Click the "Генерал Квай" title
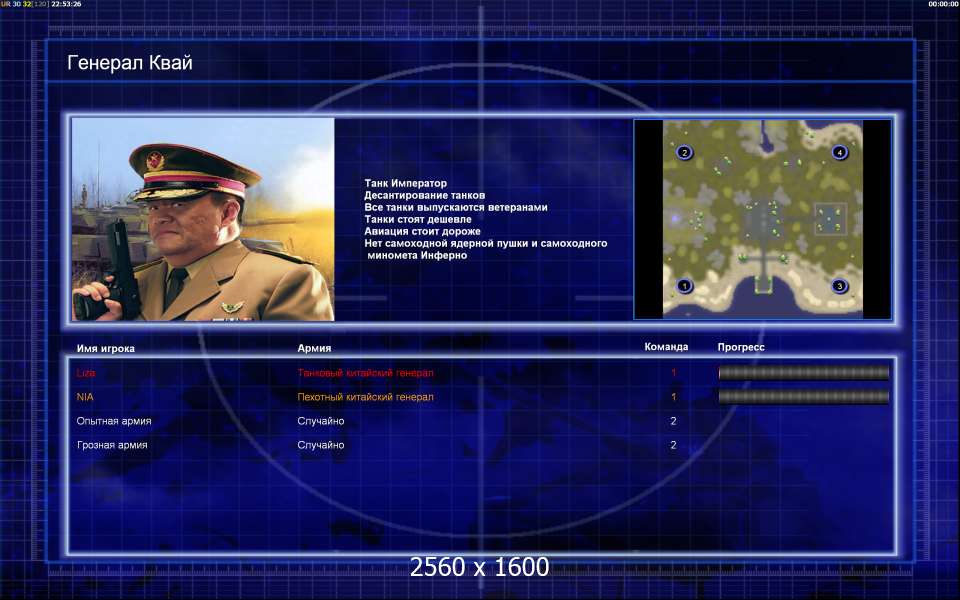Image resolution: width=960 pixels, height=600 pixels. [130, 62]
